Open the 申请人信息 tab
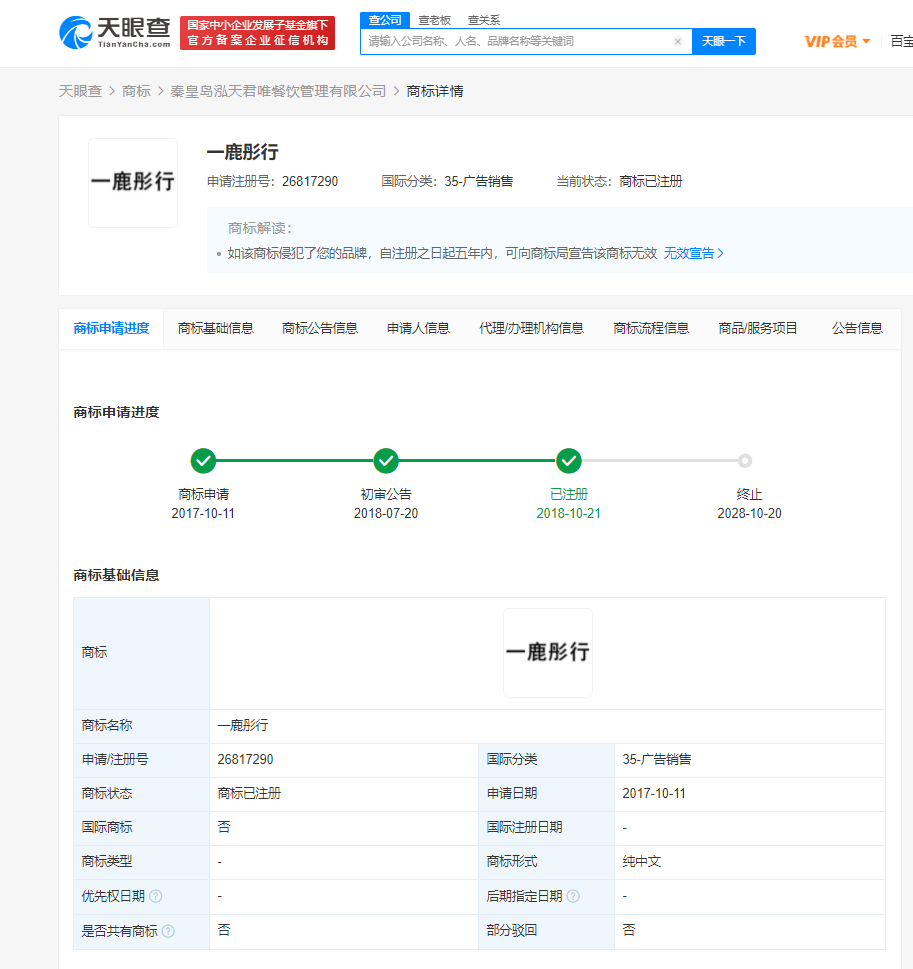913x969 pixels. point(417,328)
